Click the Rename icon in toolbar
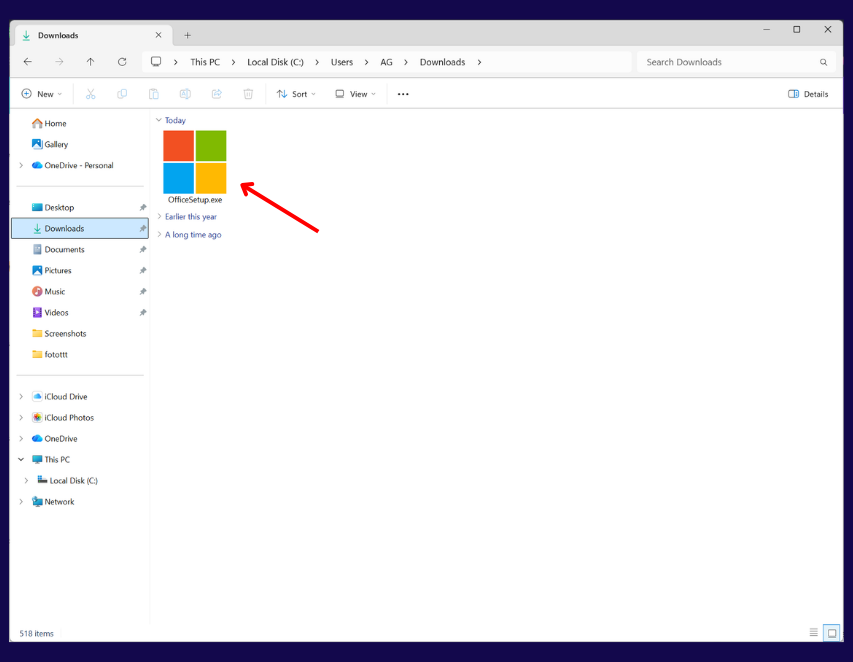Image resolution: width=853 pixels, height=662 pixels. click(x=185, y=94)
